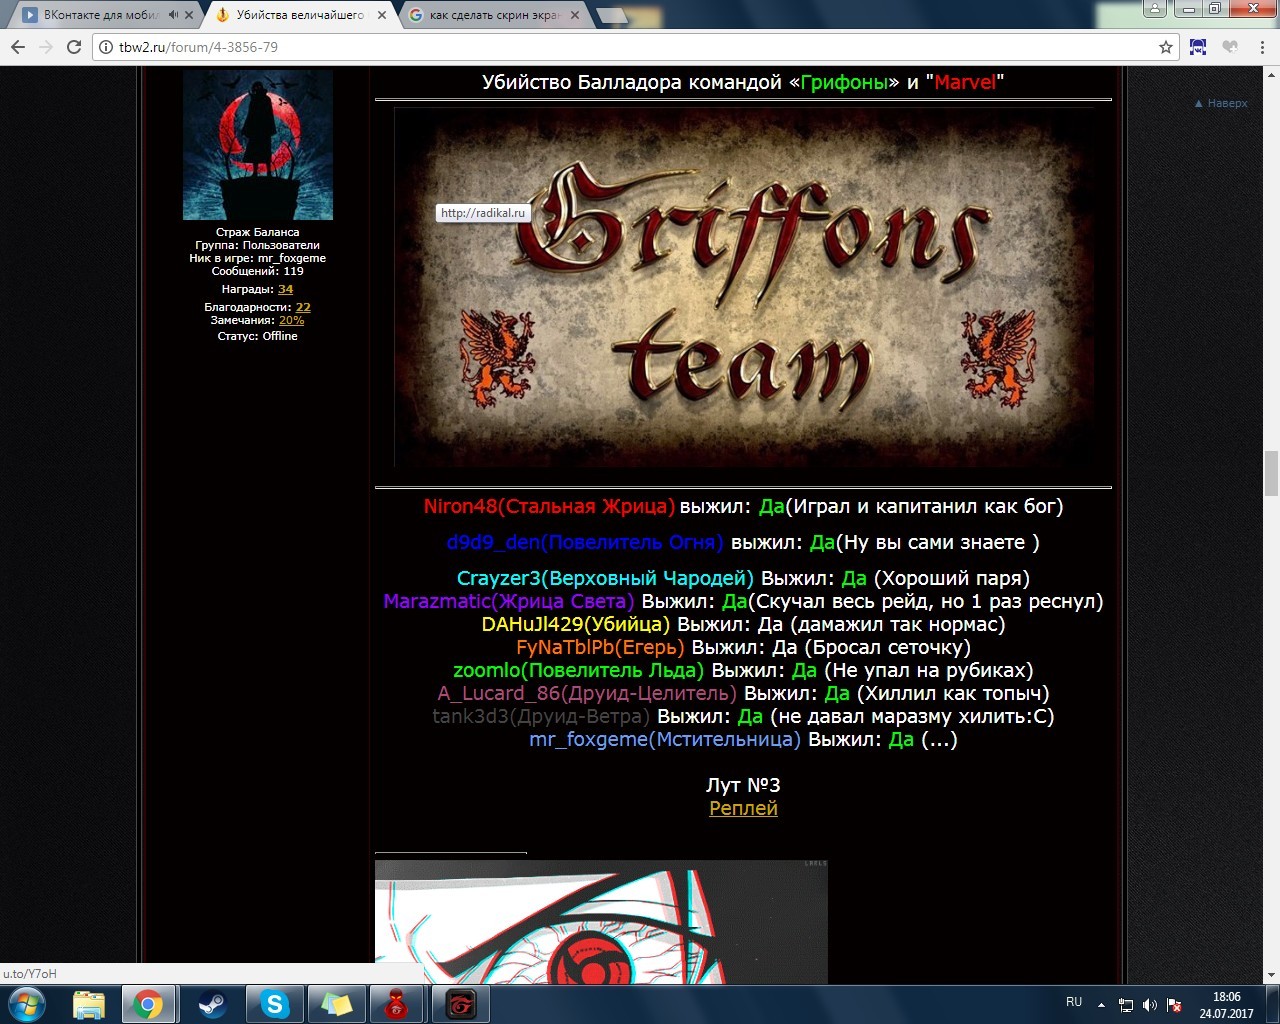Open Steam from the taskbar

coord(211,1004)
